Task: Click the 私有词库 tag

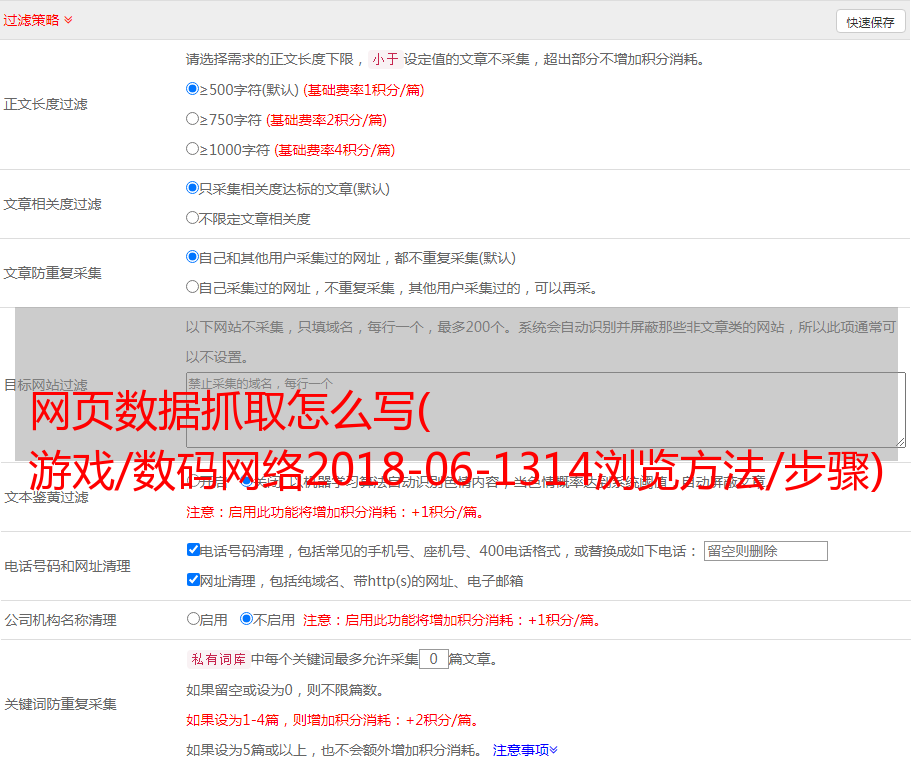Action: 219,659
